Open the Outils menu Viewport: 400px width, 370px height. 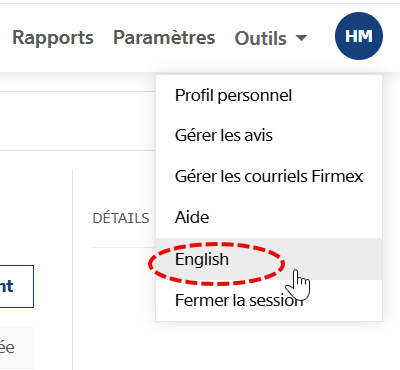(270, 38)
